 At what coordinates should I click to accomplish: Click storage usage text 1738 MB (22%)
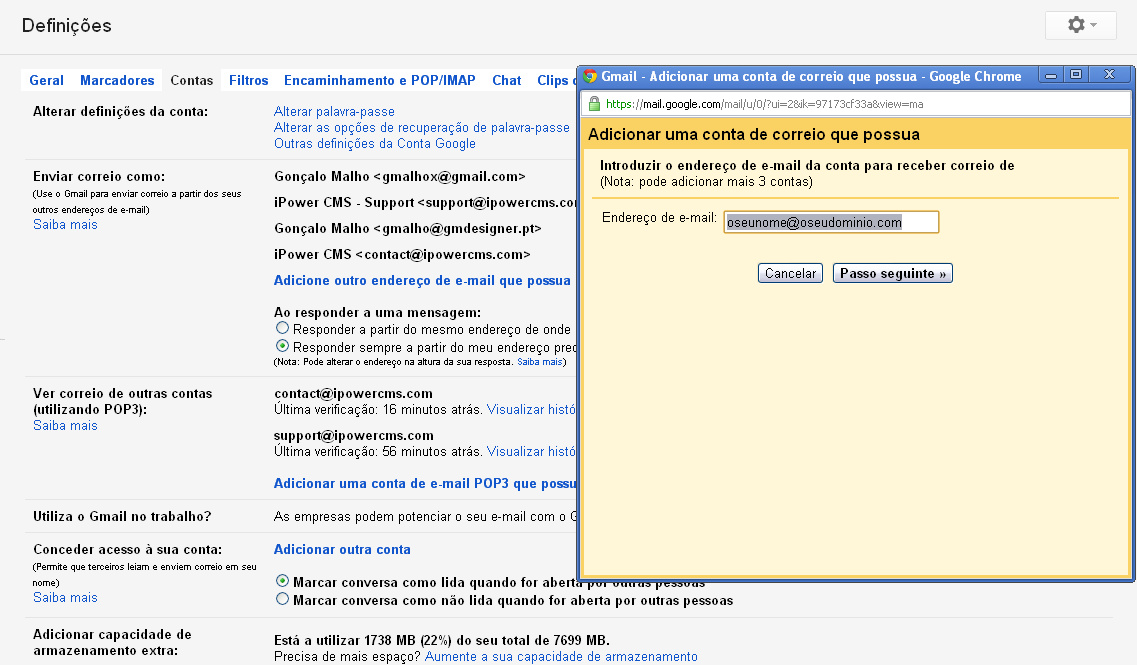click(442, 640)
